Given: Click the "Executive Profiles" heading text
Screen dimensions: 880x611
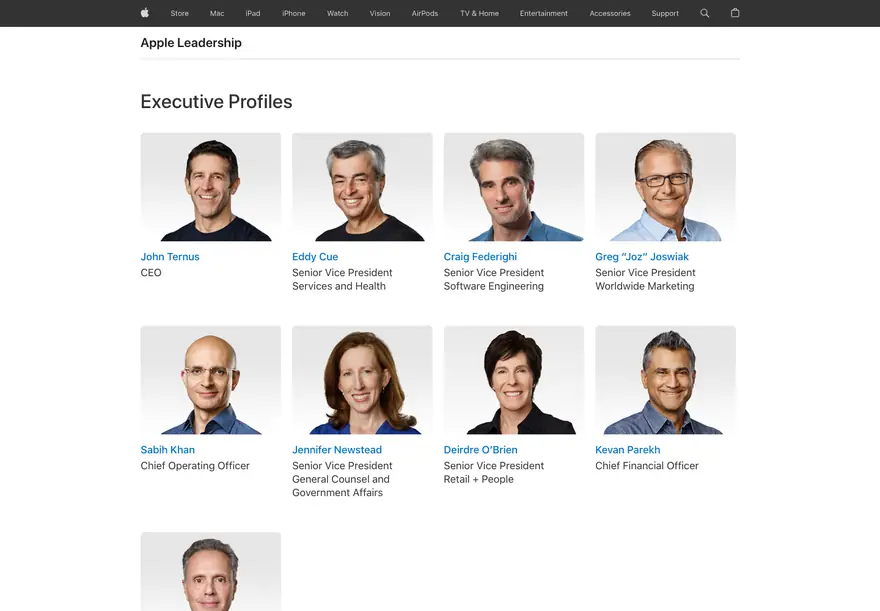Looking at the screenshot, I should (216, 102).
